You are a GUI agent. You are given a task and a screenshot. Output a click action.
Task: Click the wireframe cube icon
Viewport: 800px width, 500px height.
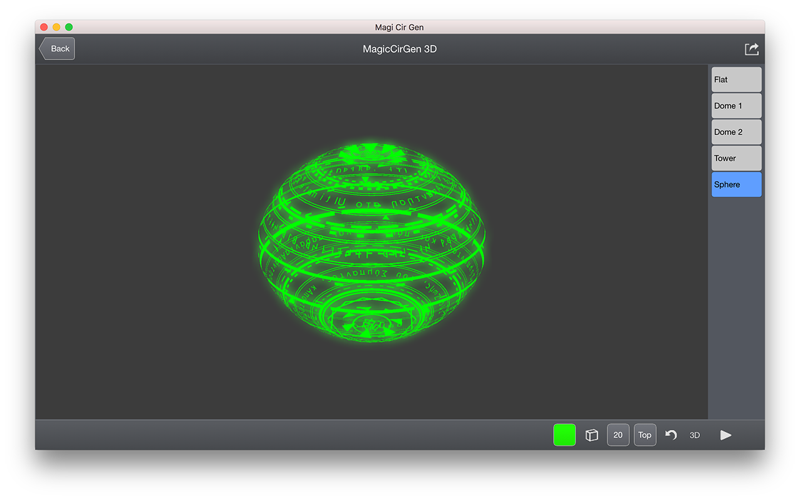click(x=591, y=435)
